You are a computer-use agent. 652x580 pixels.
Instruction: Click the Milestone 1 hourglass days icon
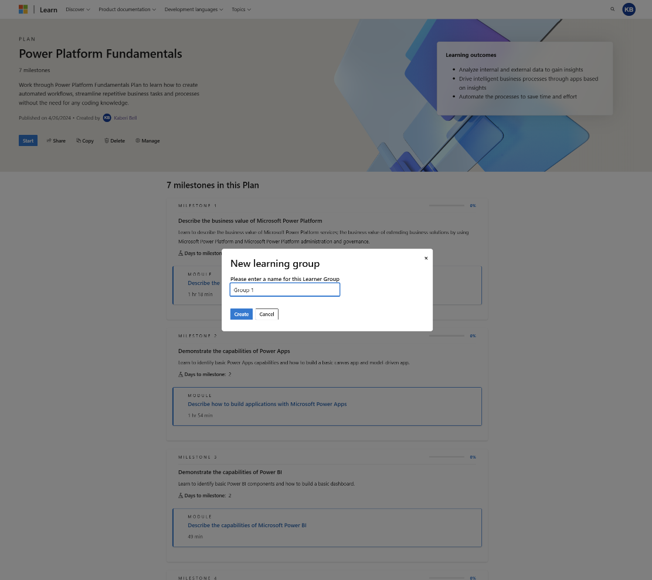[x=180, y=253]
